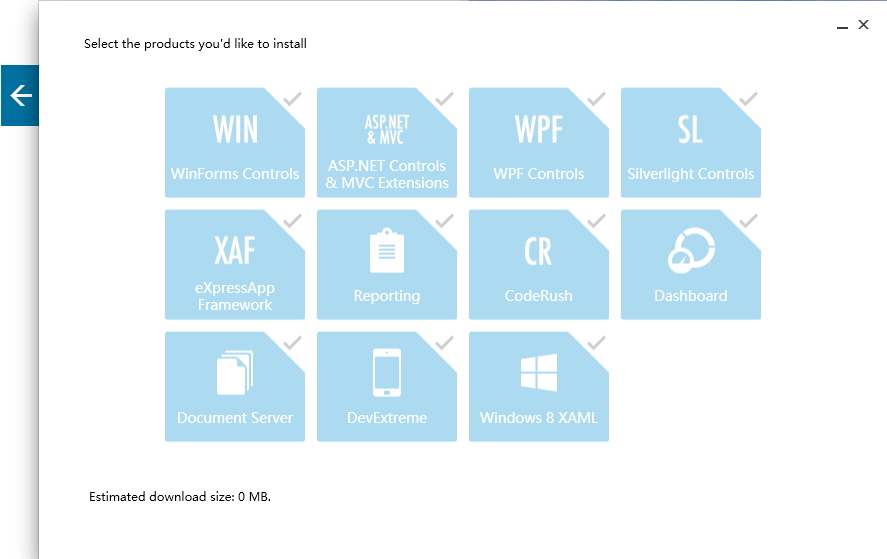Viewport: 887px width, 559px height.
Task: Close the installer window
Action: pos(863,25)
